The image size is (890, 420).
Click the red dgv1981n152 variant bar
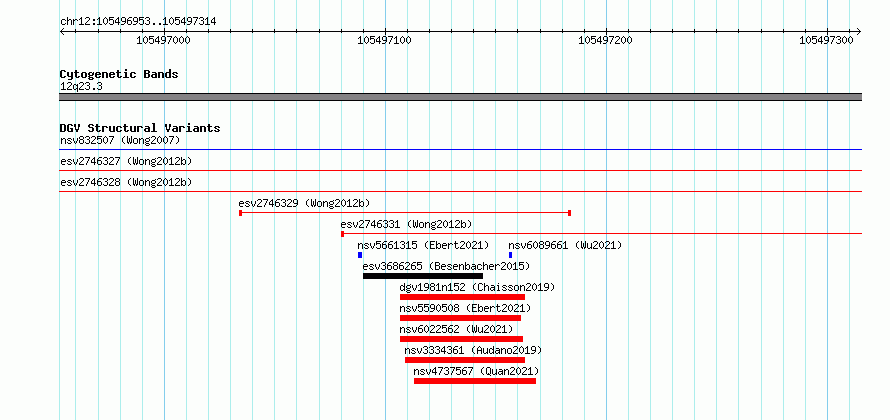(x=463, y=297)
